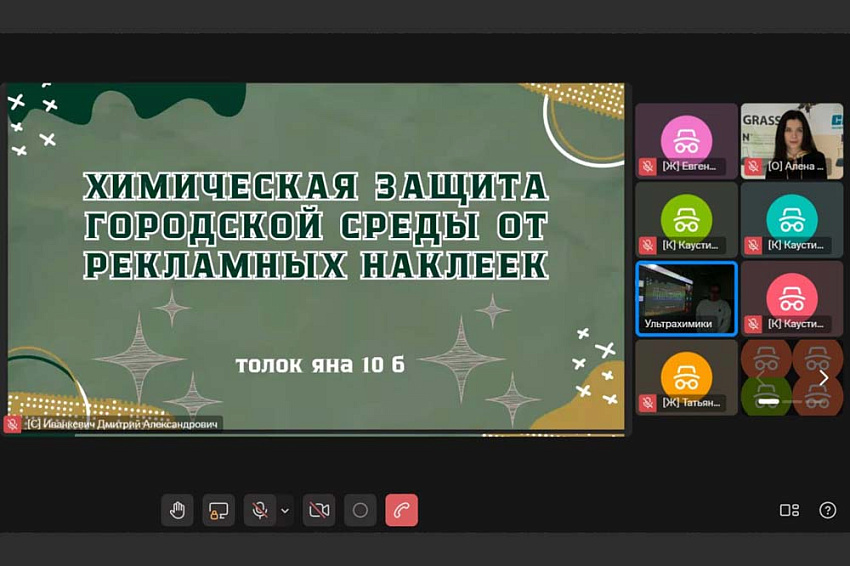This screenshot has height=566, width=850.
Task: Click the Евген participant pink avatar
Action: 686,135
